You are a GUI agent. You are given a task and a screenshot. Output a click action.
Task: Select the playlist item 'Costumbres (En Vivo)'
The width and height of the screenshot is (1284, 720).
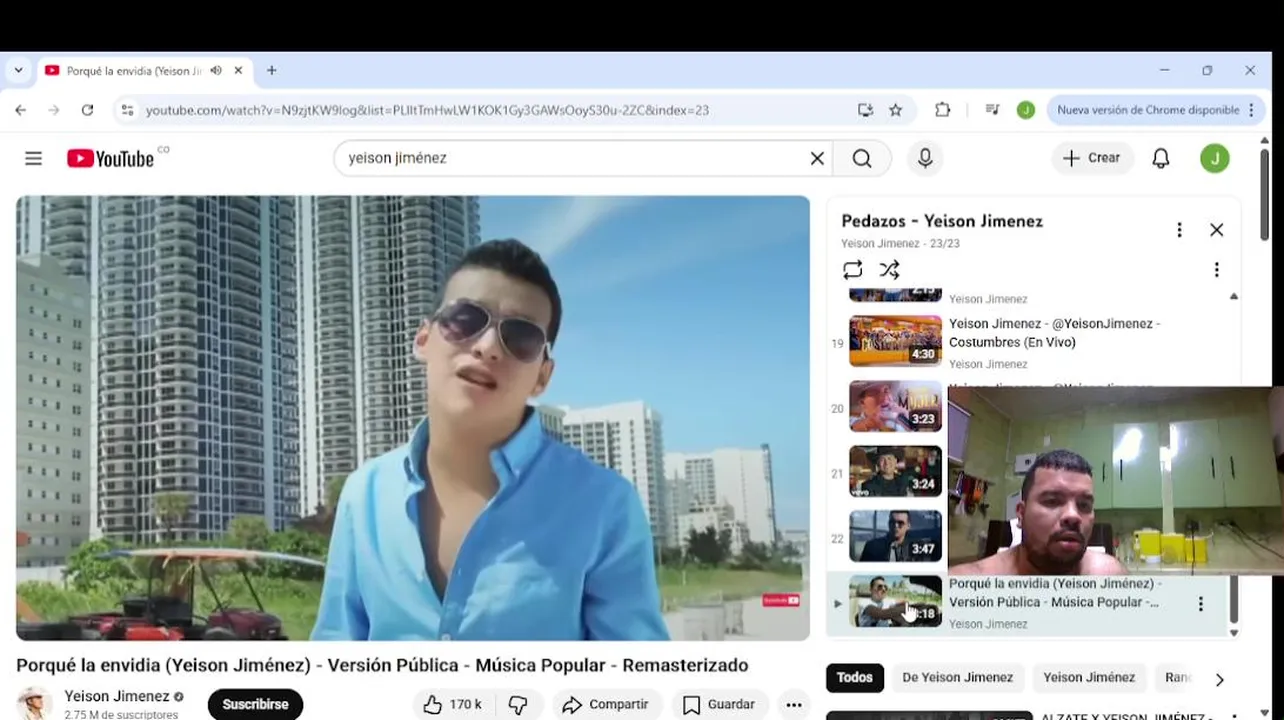click(1055, 333)
